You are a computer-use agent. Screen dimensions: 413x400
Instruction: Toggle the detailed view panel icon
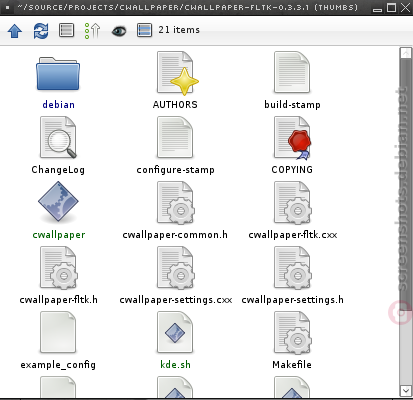pos(144,30)
